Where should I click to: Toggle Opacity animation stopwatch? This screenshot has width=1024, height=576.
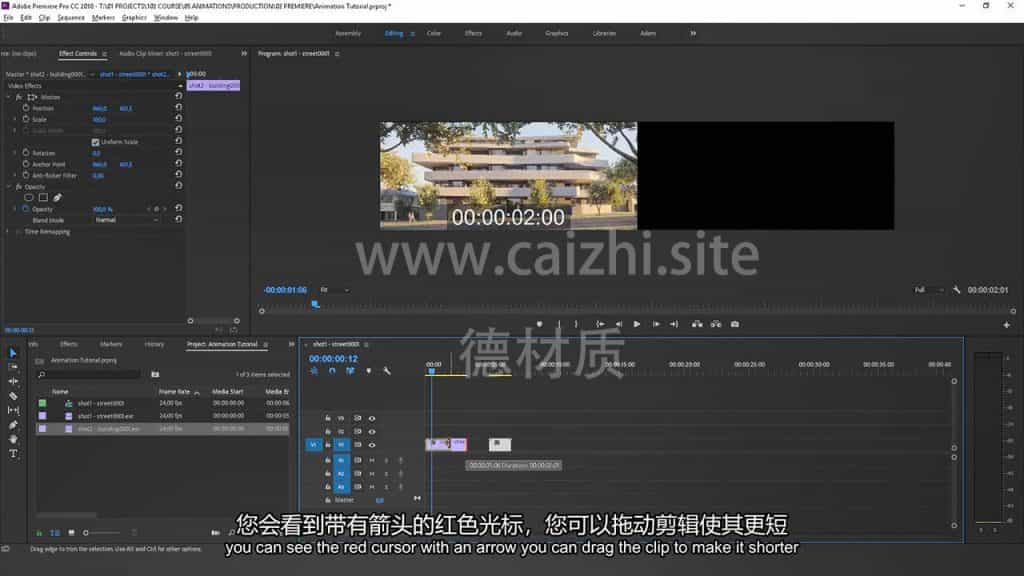[x=26, y=209]
